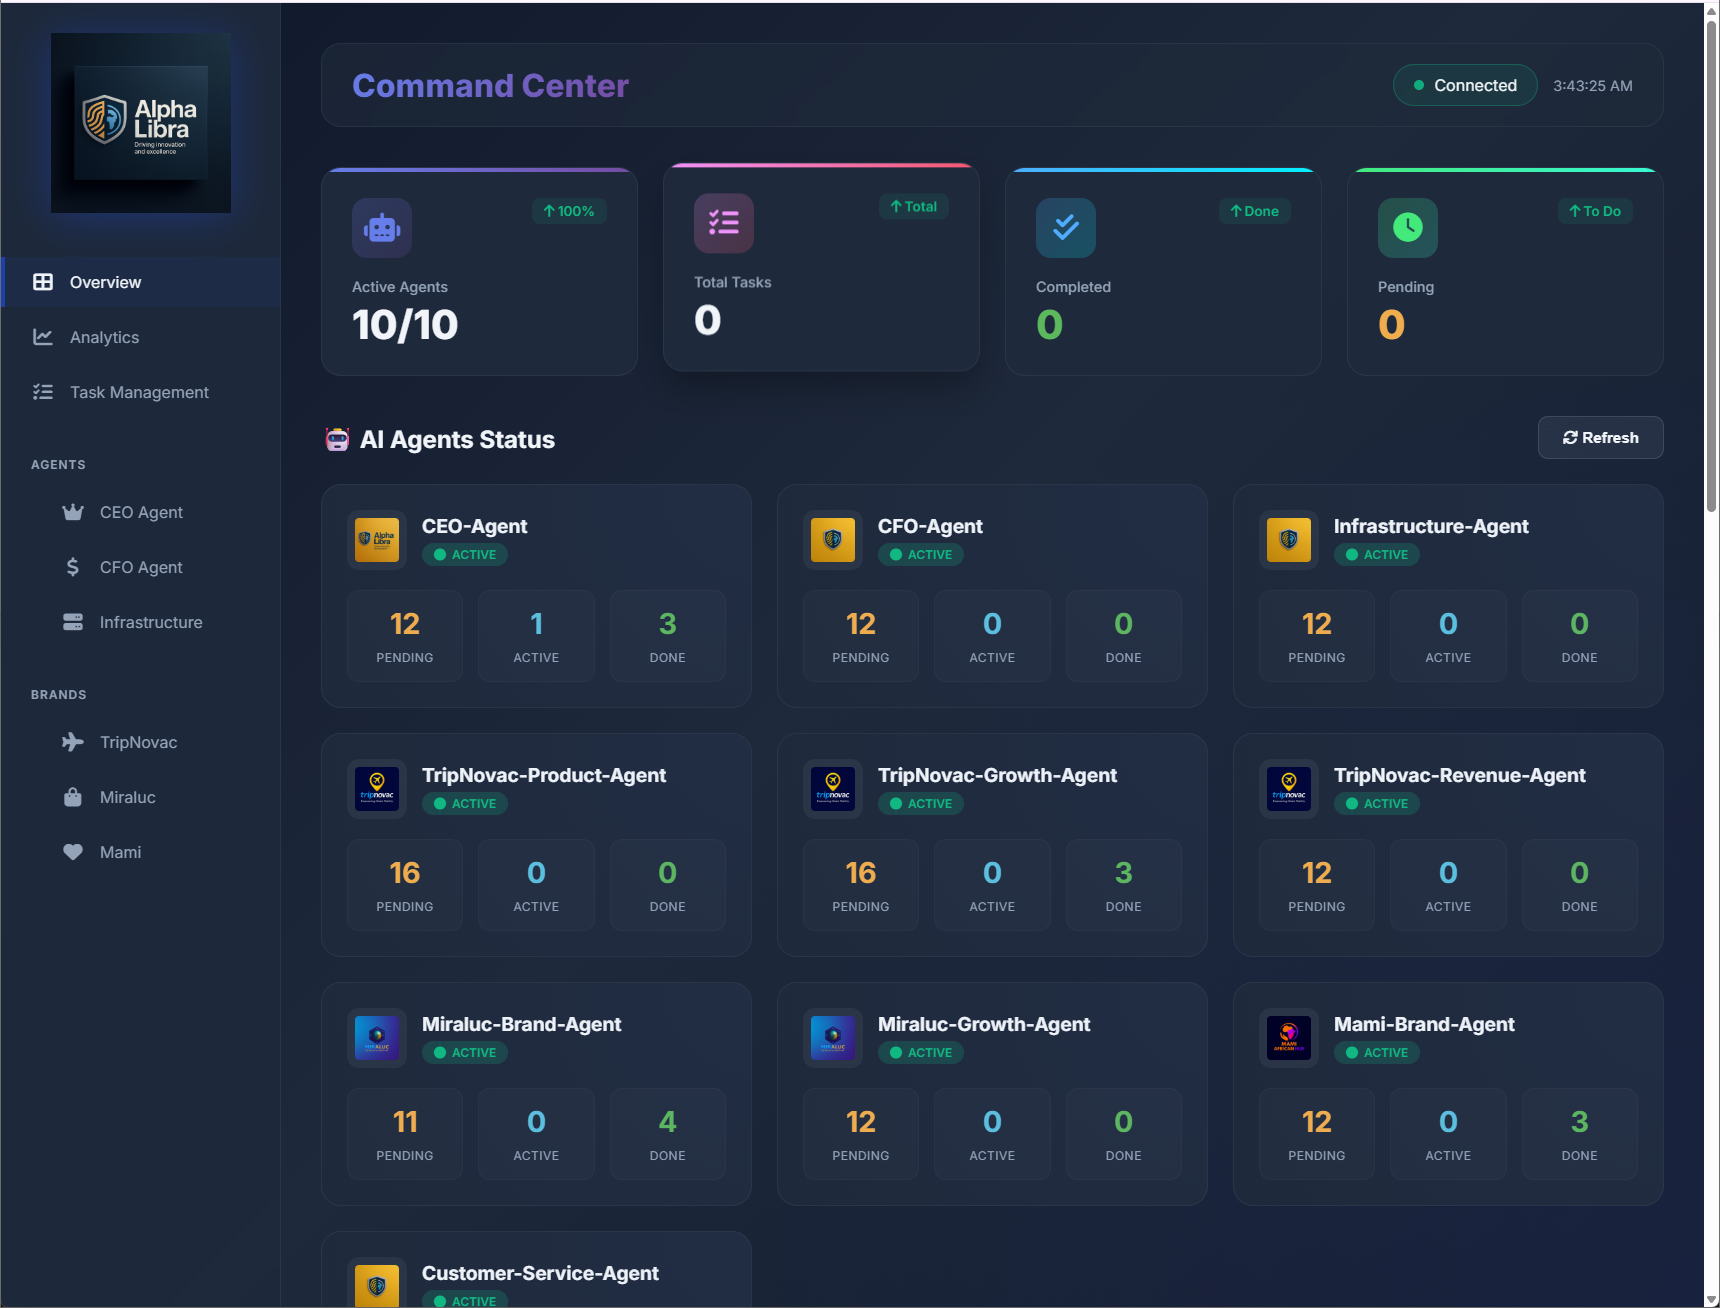The width and height of the screenshot is (1720, 1308).
Task: Click the TripNovac-Growth-Agent logo
Action: (x=832, y=789)
